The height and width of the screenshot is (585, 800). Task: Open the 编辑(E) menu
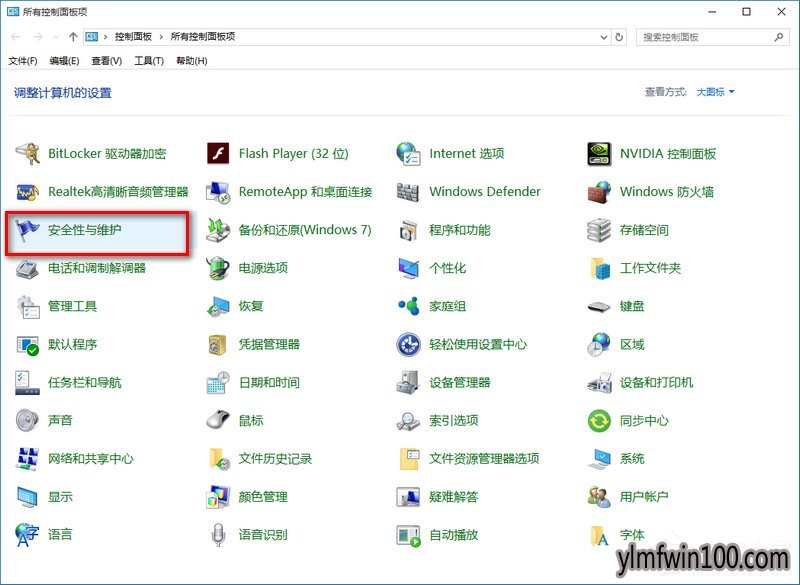(64, 61)
